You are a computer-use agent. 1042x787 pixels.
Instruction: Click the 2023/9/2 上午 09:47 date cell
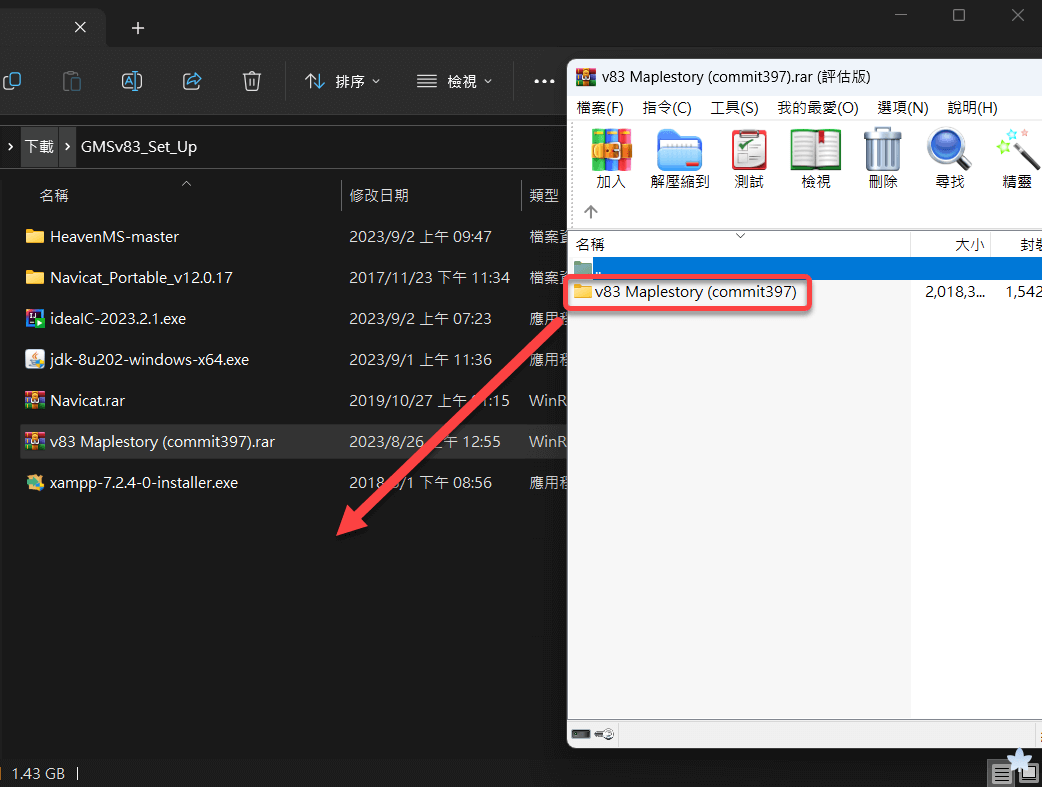[x=420, y=237]
